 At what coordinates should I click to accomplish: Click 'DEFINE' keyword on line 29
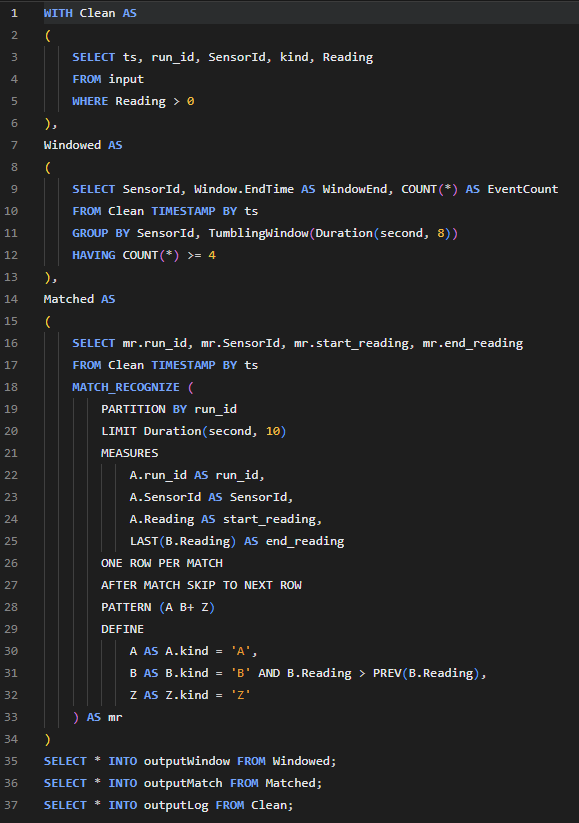(122, 629)
